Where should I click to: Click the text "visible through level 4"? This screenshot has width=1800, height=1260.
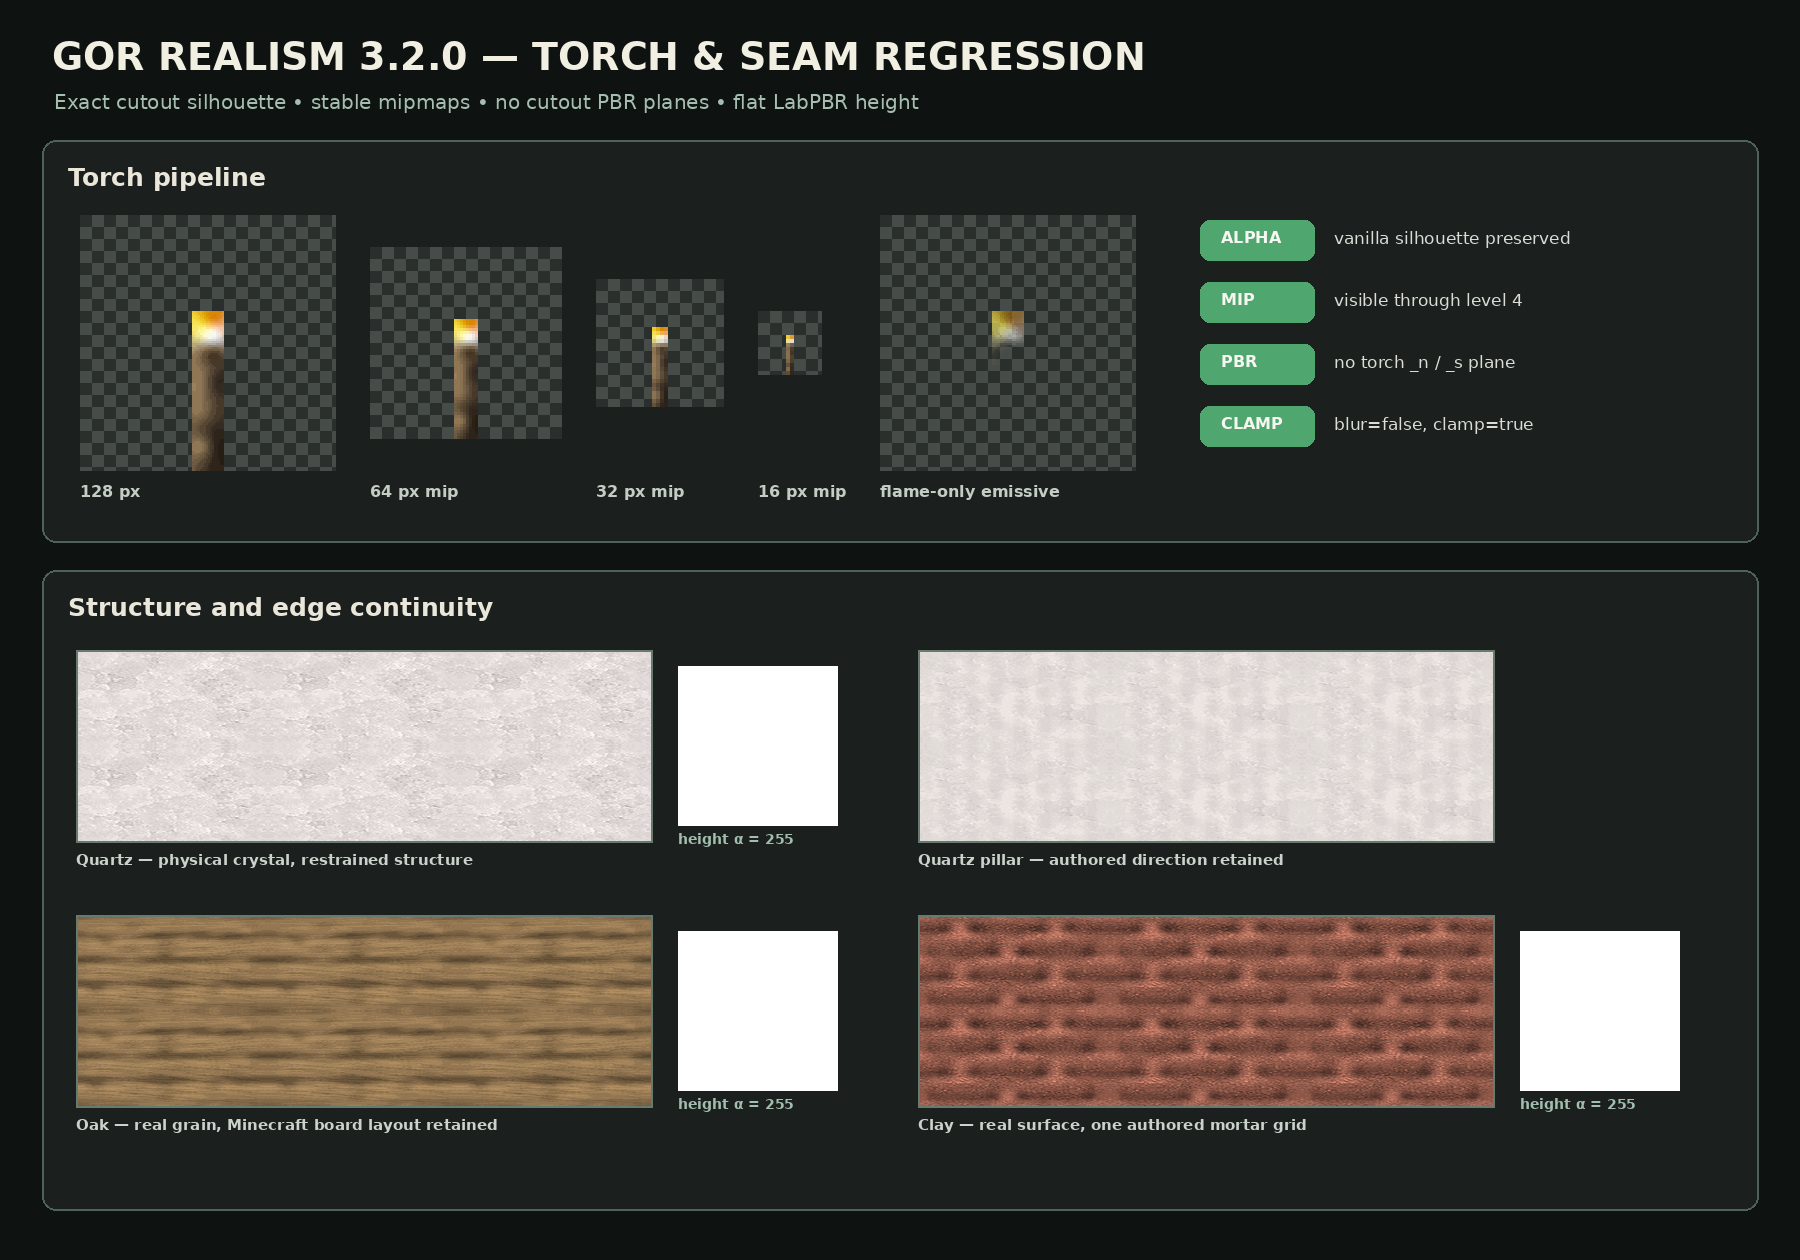point(1428,300)
